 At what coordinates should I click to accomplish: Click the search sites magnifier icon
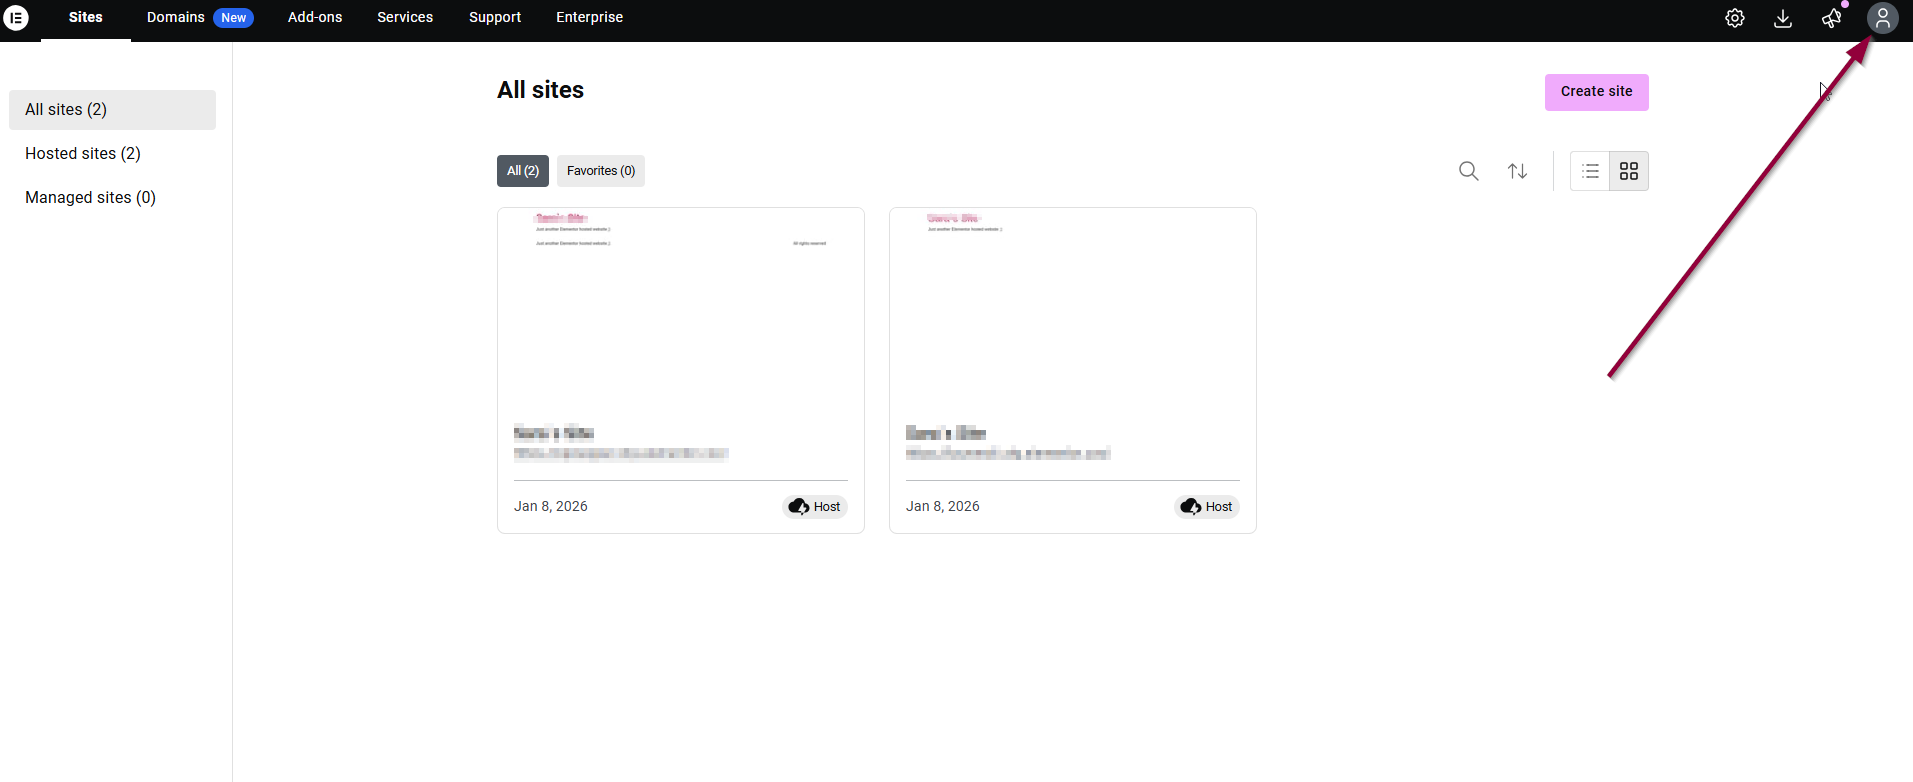tap(1468, 171)
